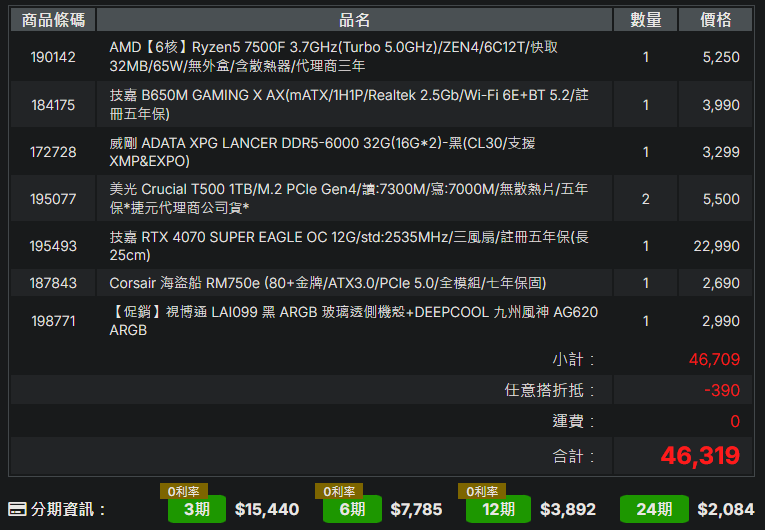Click product code 195077
Viewport: 765px width, 530px height.
point(53,199)
